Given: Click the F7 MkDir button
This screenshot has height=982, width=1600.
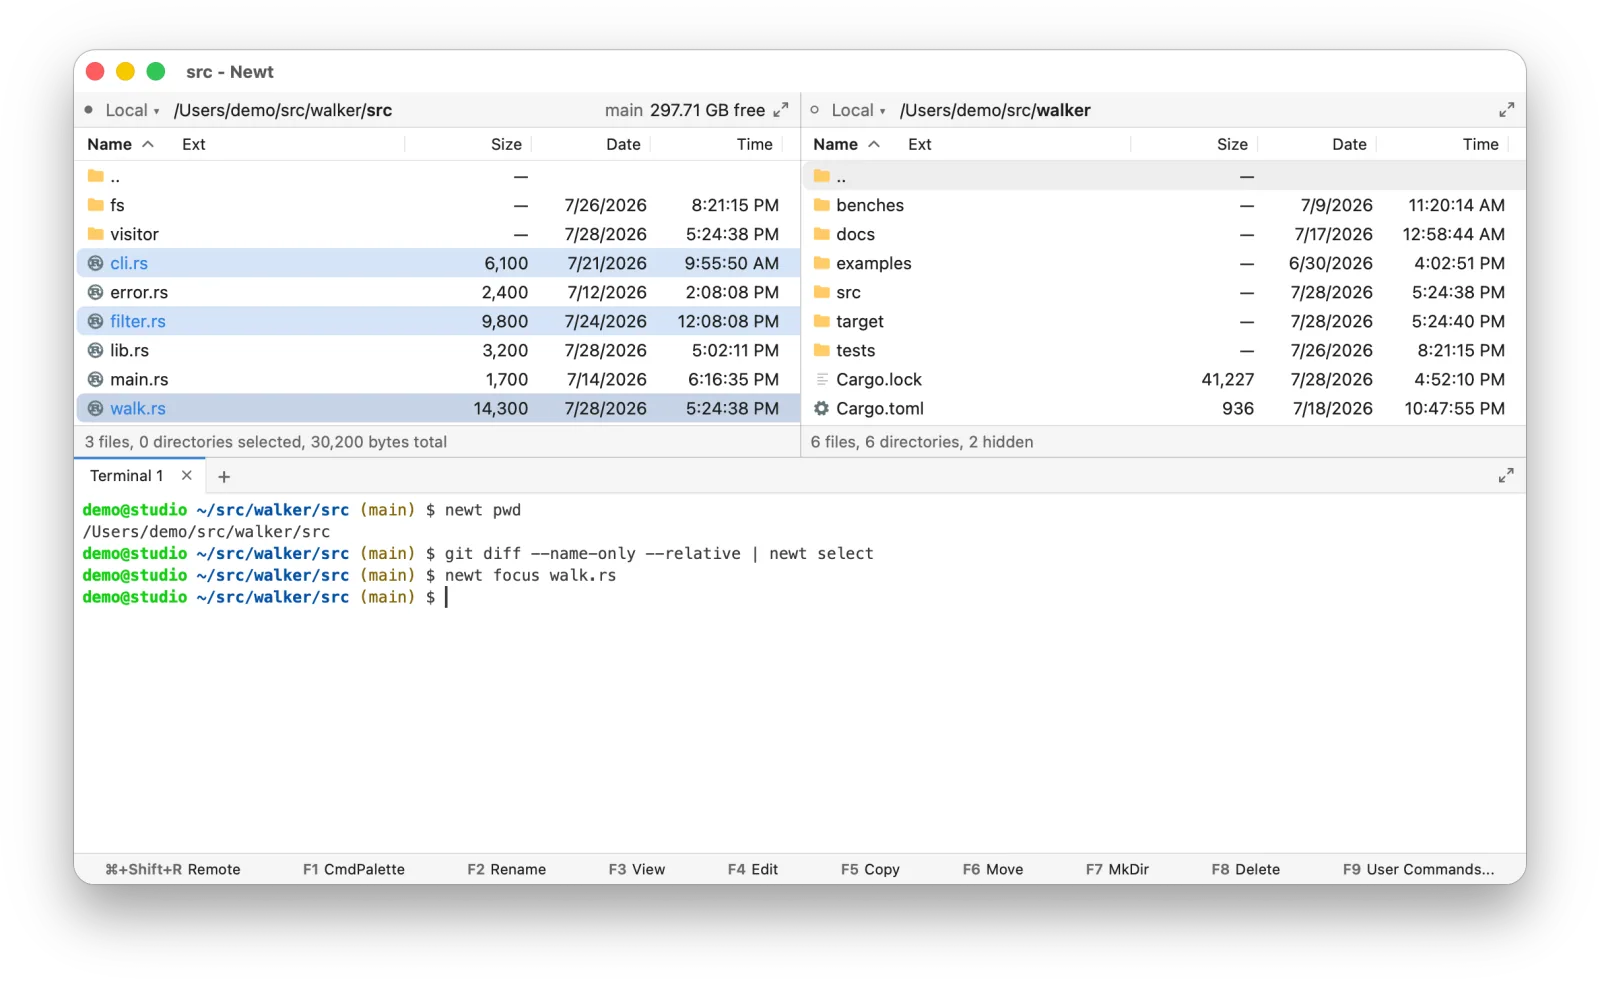Looking at the screenshot, I should 1117,869.
